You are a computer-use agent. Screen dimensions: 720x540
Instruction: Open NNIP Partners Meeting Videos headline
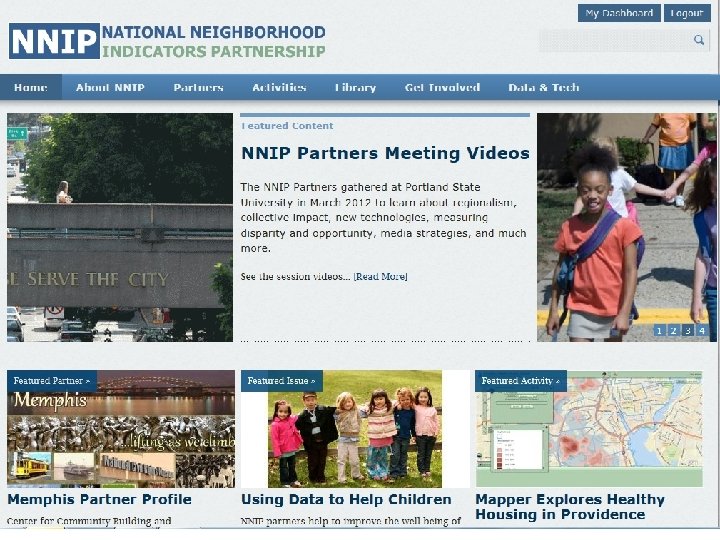[x=385, y=153]
